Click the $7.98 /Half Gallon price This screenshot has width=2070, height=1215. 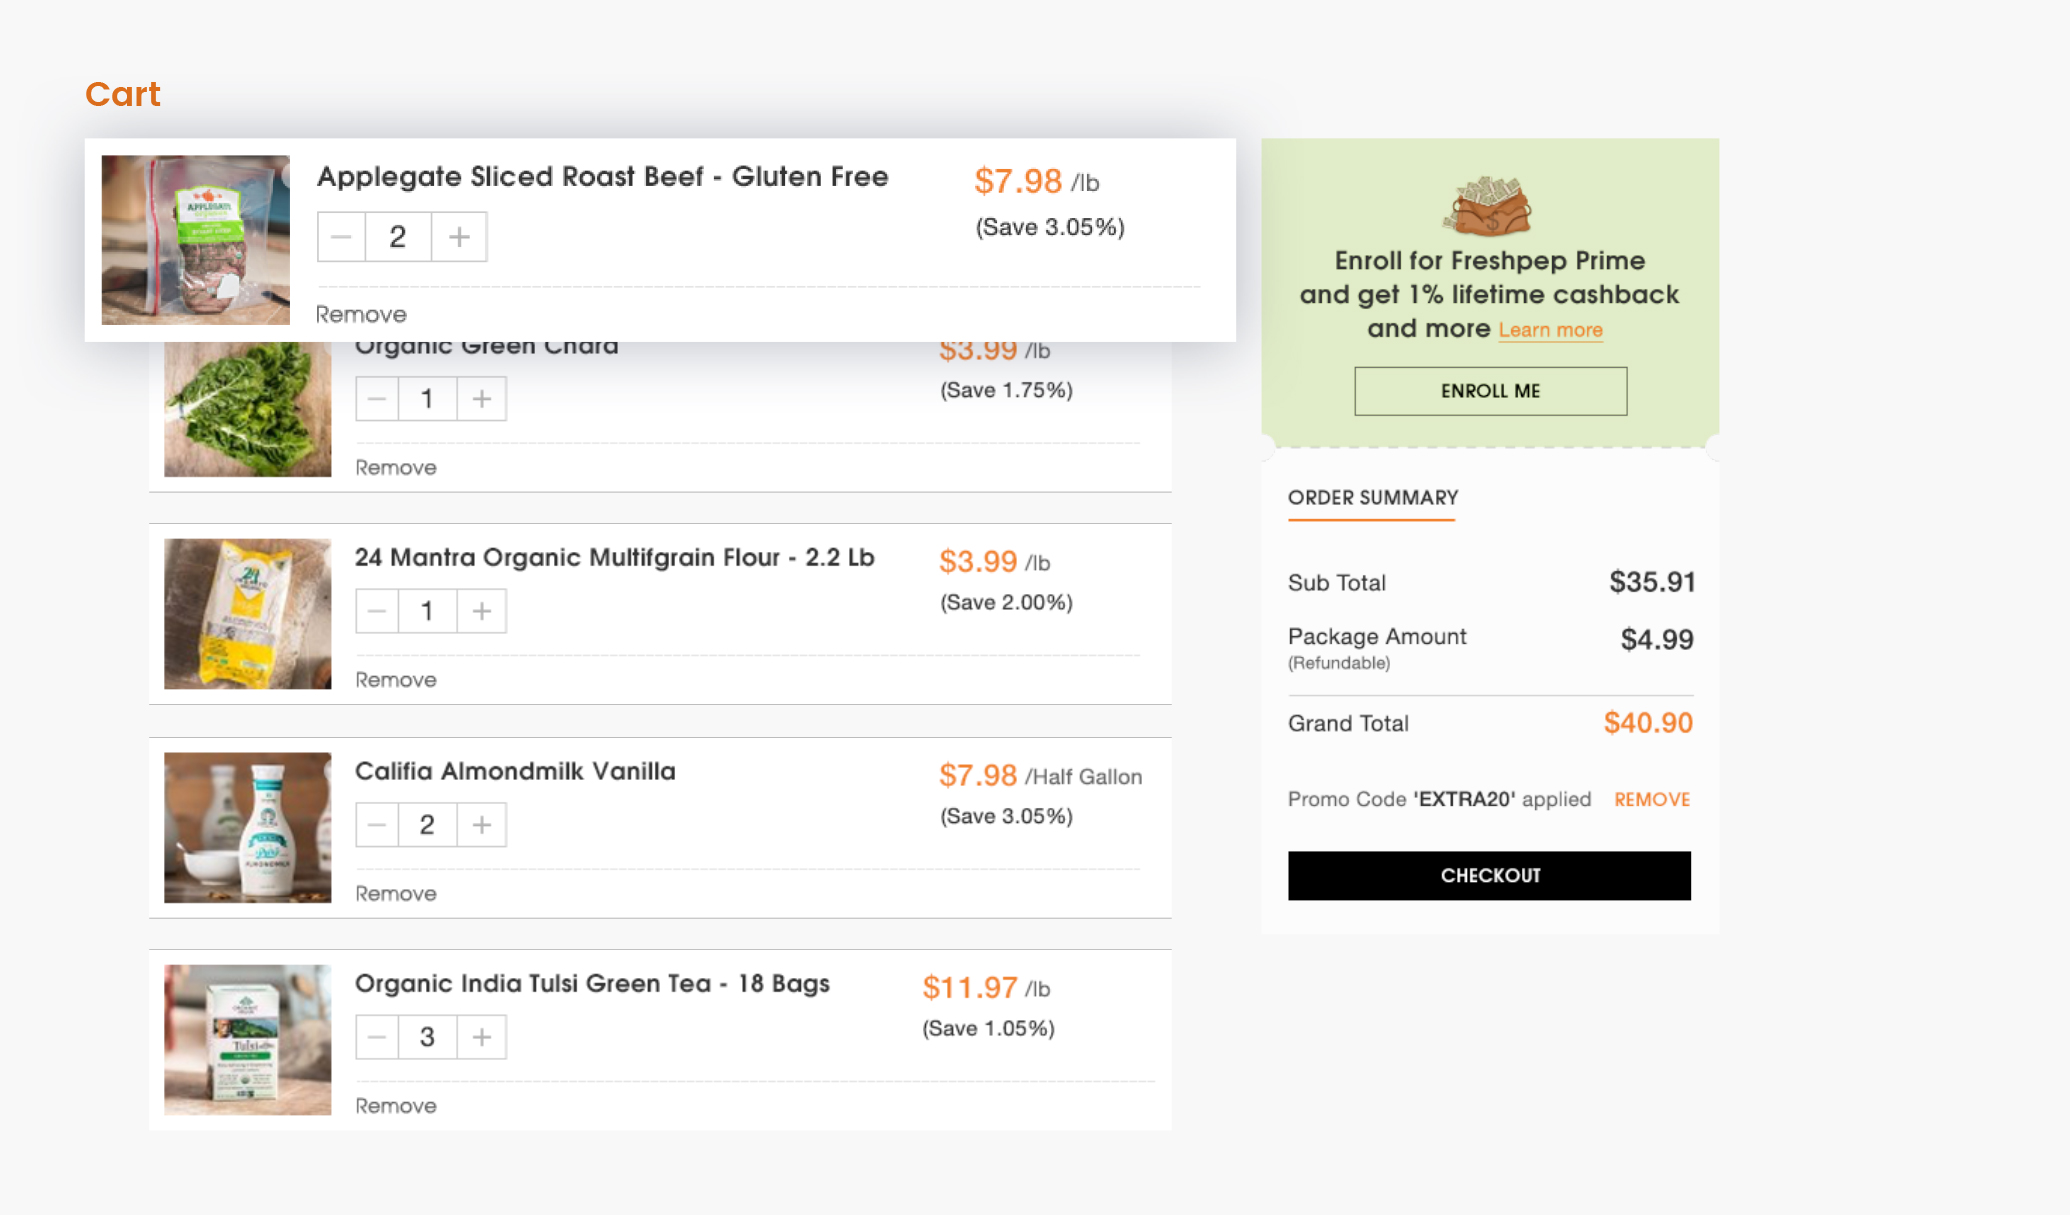[x=1040, y=776]
